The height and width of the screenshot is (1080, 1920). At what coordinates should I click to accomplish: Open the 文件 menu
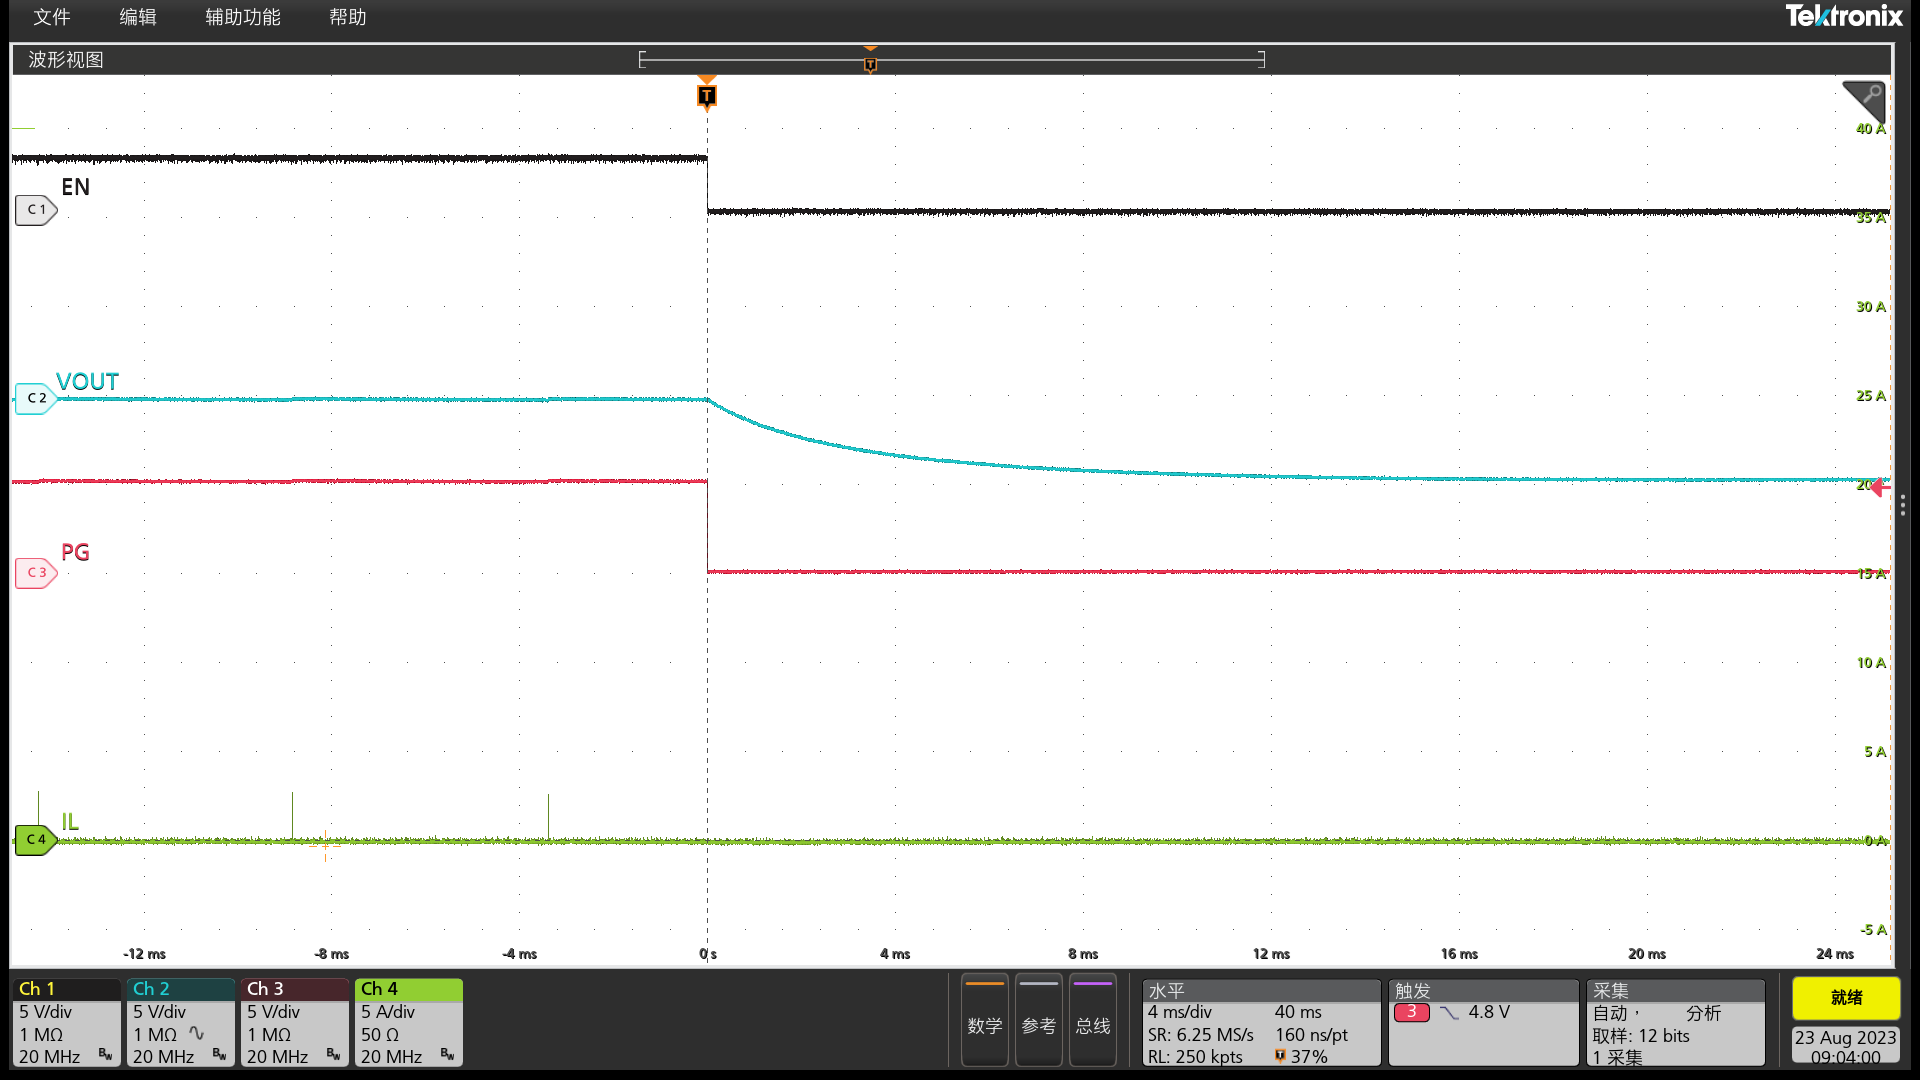coord(51,17)
